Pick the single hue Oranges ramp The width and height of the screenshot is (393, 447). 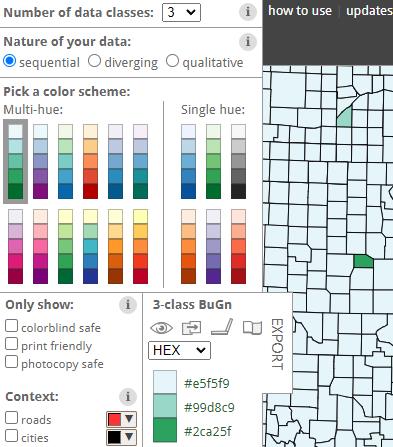(x=188, y=247)
